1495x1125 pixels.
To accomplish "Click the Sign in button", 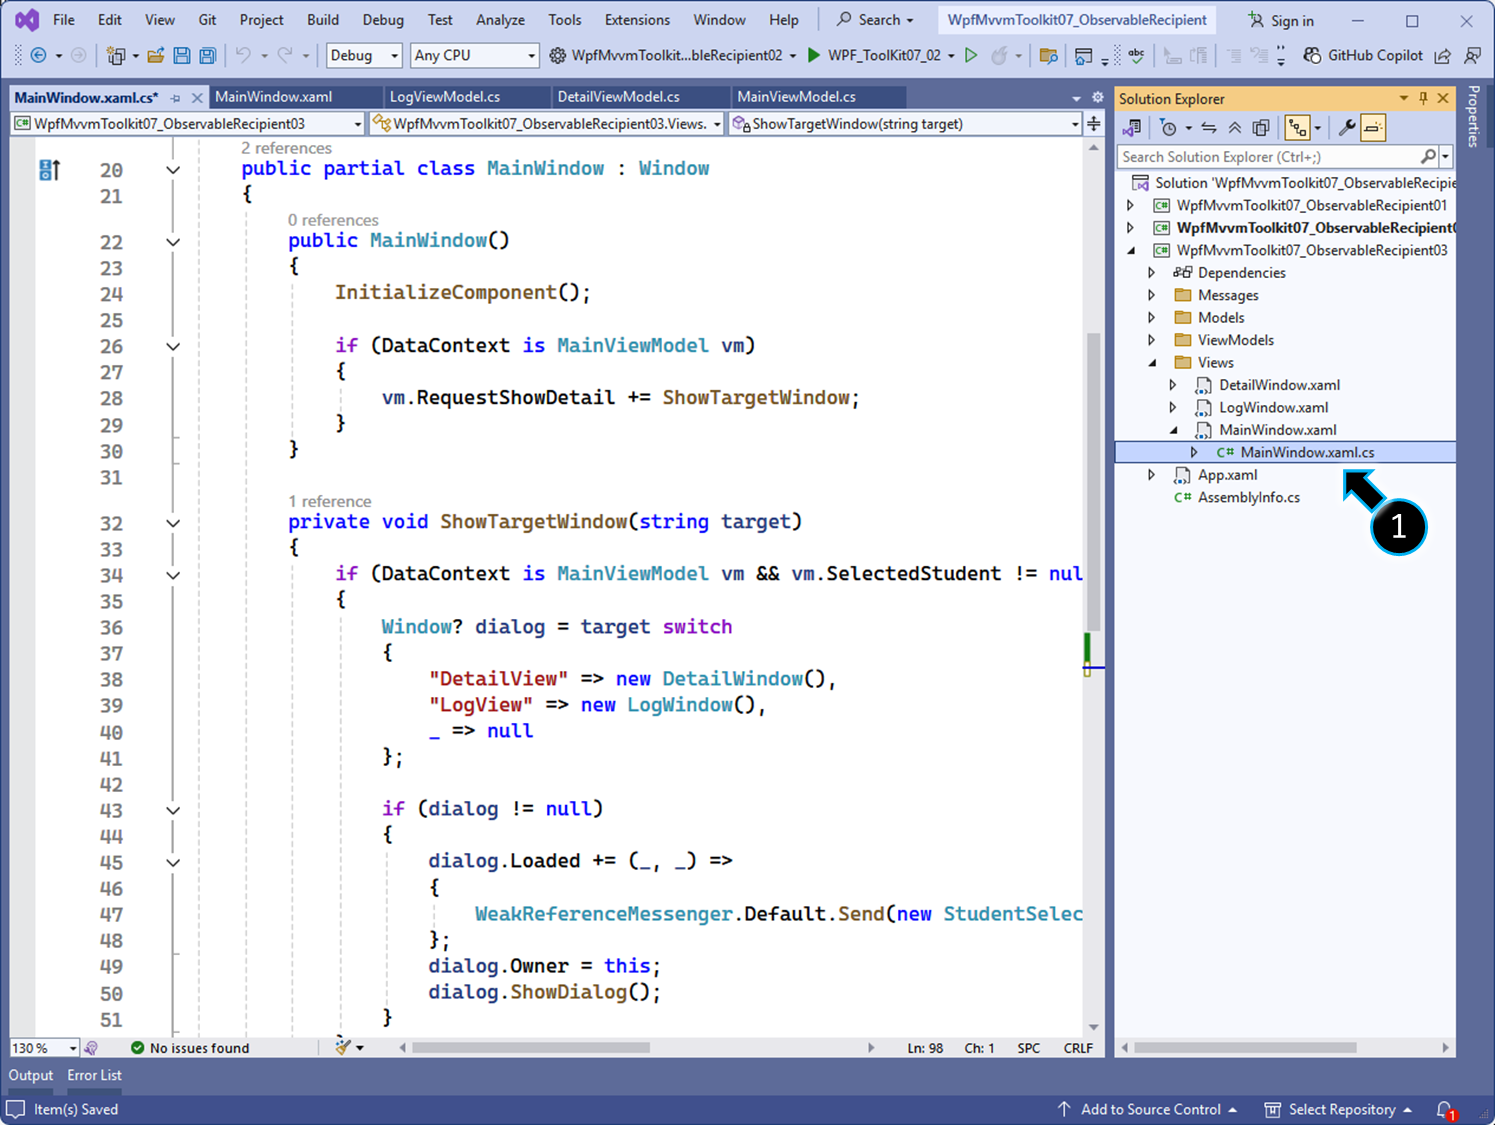I will (x=1281, y=20).
